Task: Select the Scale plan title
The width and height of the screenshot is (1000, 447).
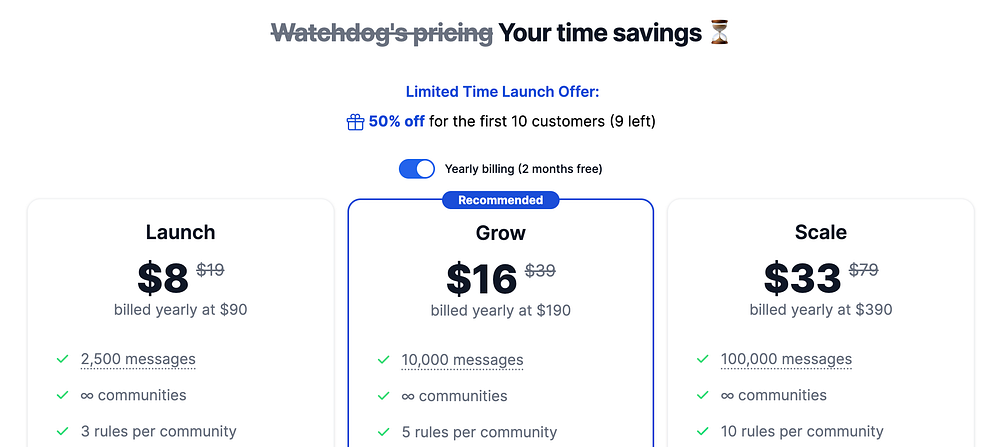Action: tap(820, 232)
